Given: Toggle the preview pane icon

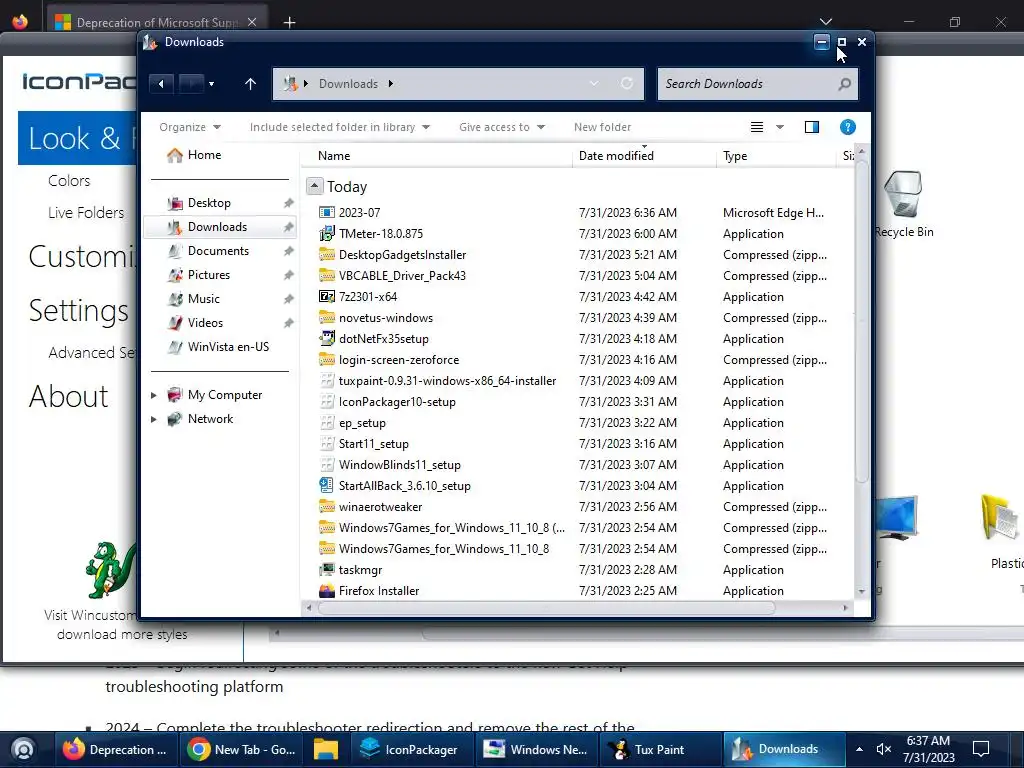Looking at the screenshot, I should tap(812, 127).
